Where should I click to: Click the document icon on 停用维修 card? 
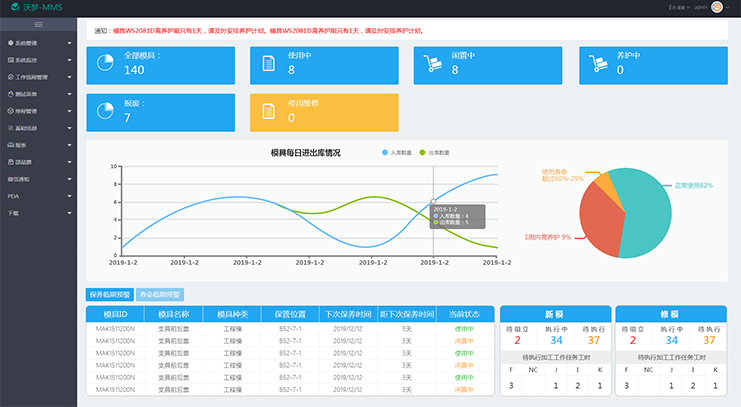(x=268, y=111)
